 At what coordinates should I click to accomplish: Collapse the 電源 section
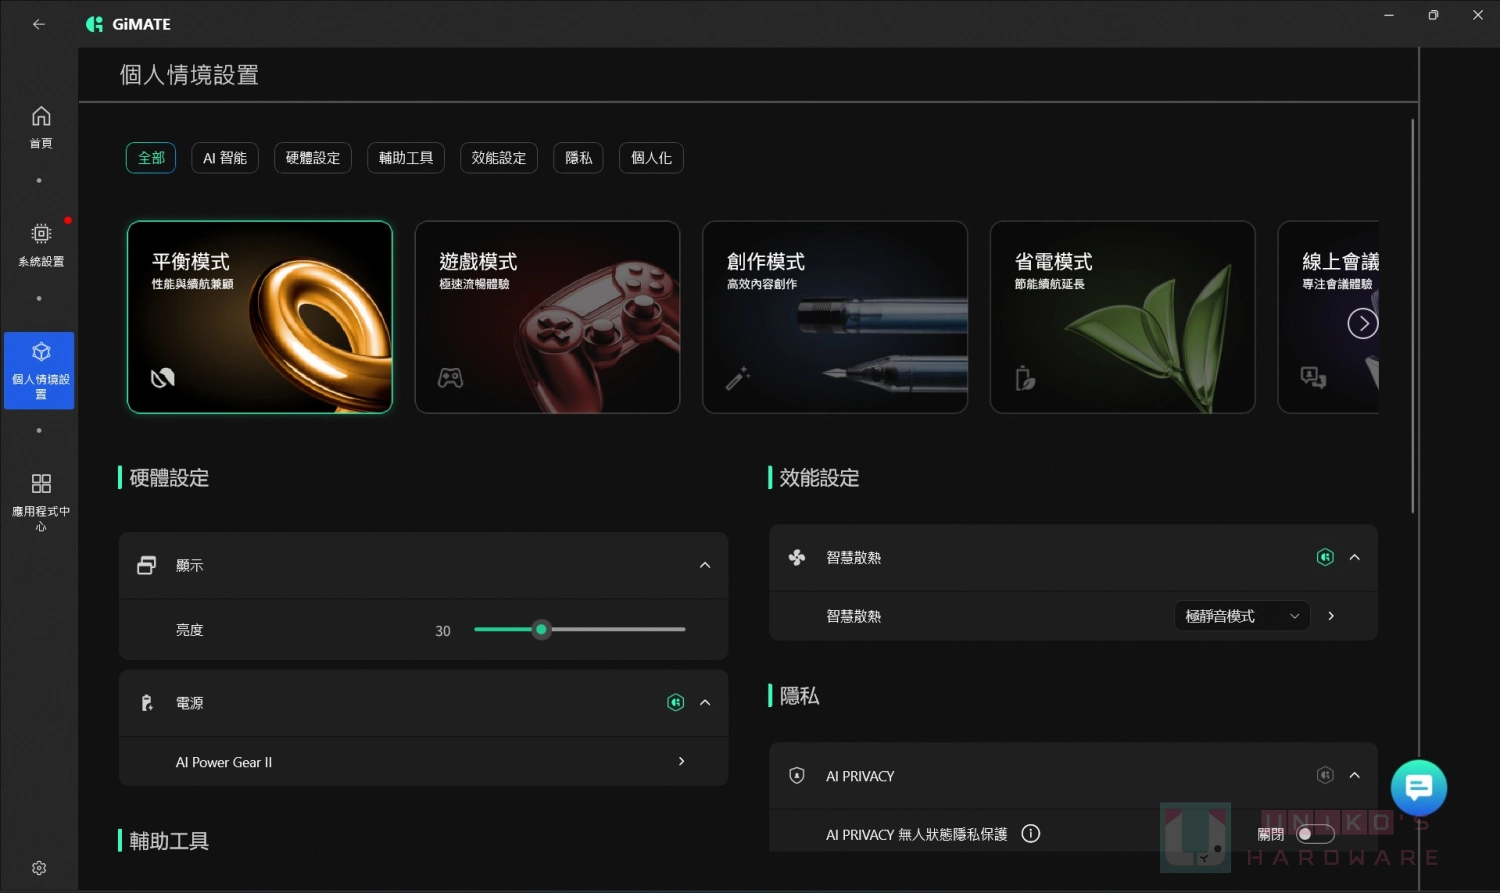pos(705,702)
